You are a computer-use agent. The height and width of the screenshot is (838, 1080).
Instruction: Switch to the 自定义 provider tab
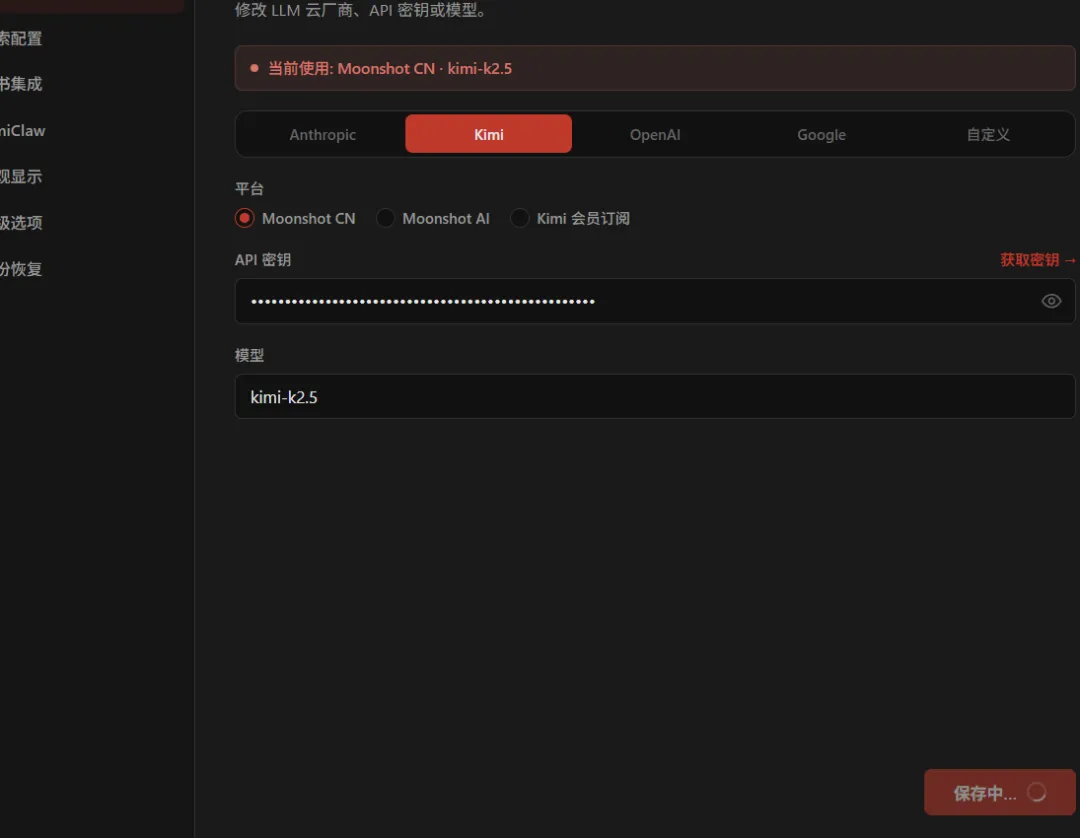(988, 134)
